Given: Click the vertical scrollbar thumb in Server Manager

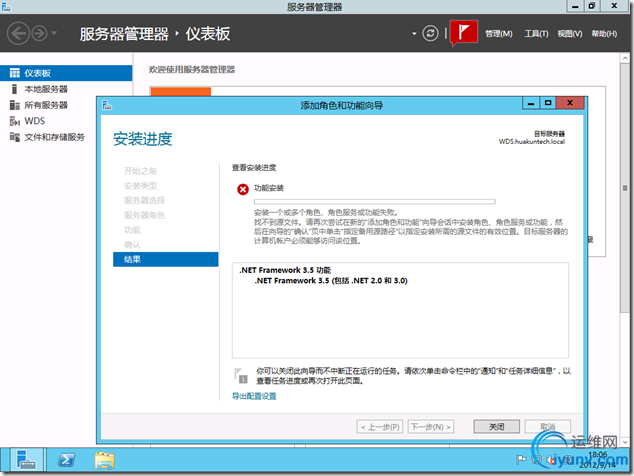Looking at the screenshot, I should tap(625, 188).
